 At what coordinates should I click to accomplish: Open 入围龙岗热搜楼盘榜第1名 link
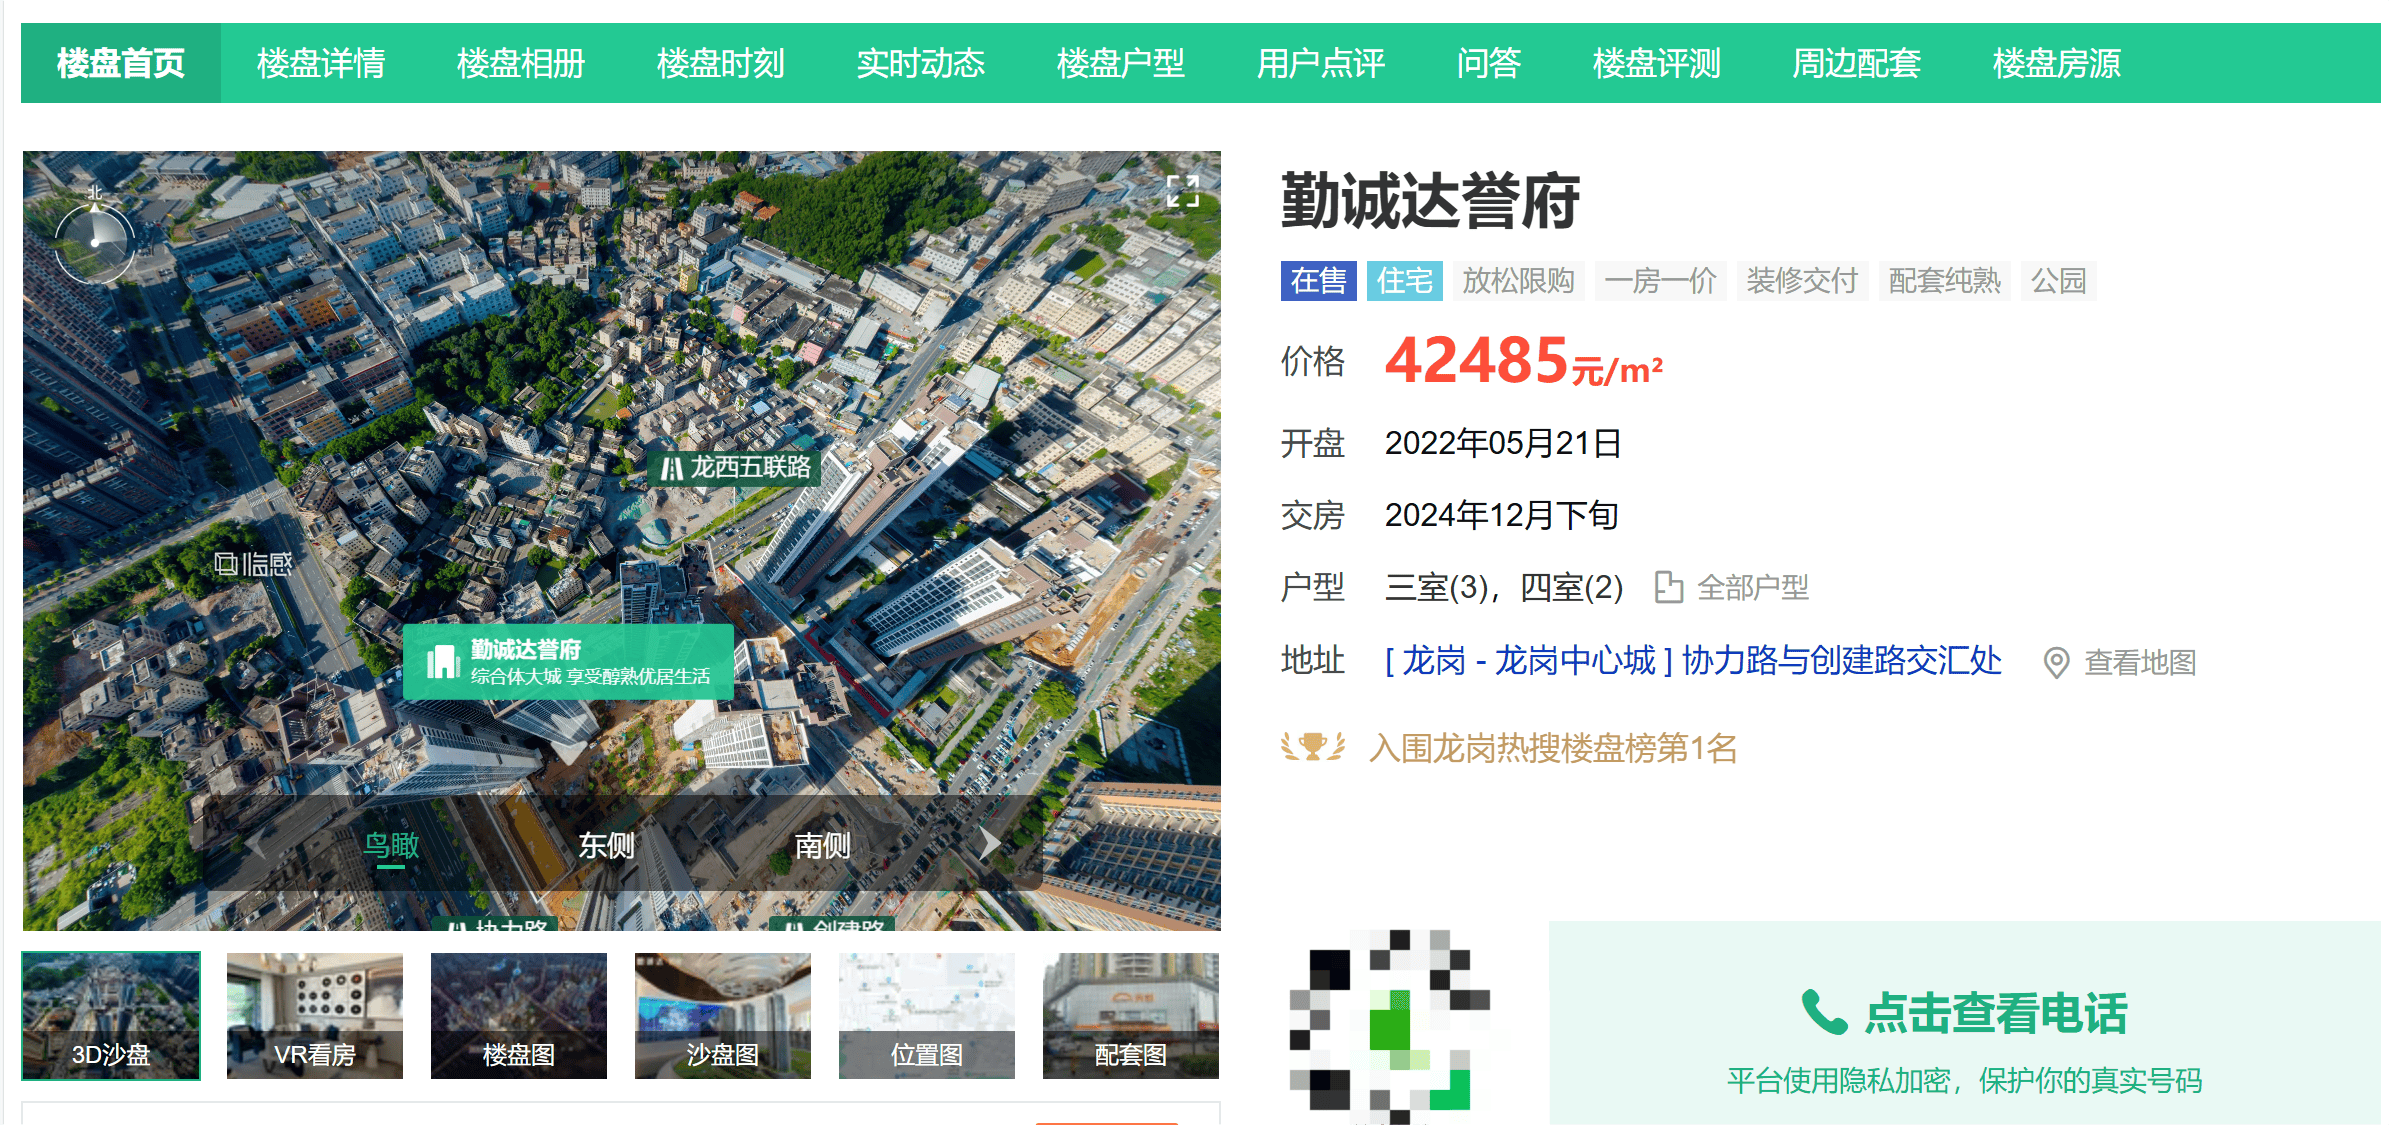point(1553,748)
